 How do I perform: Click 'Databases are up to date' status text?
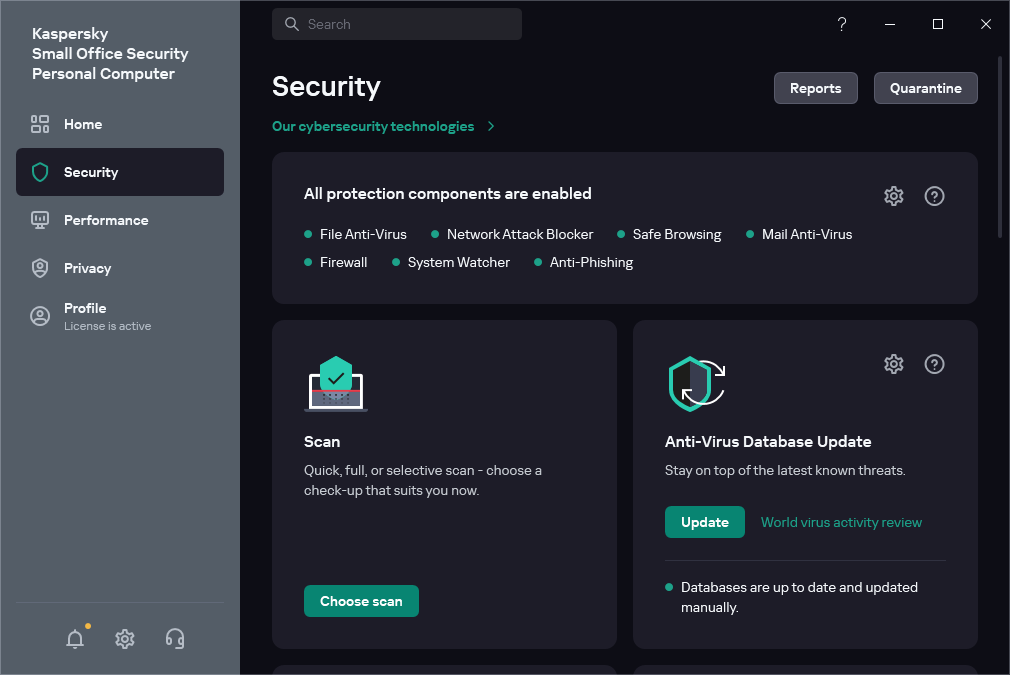click(799, 597)
